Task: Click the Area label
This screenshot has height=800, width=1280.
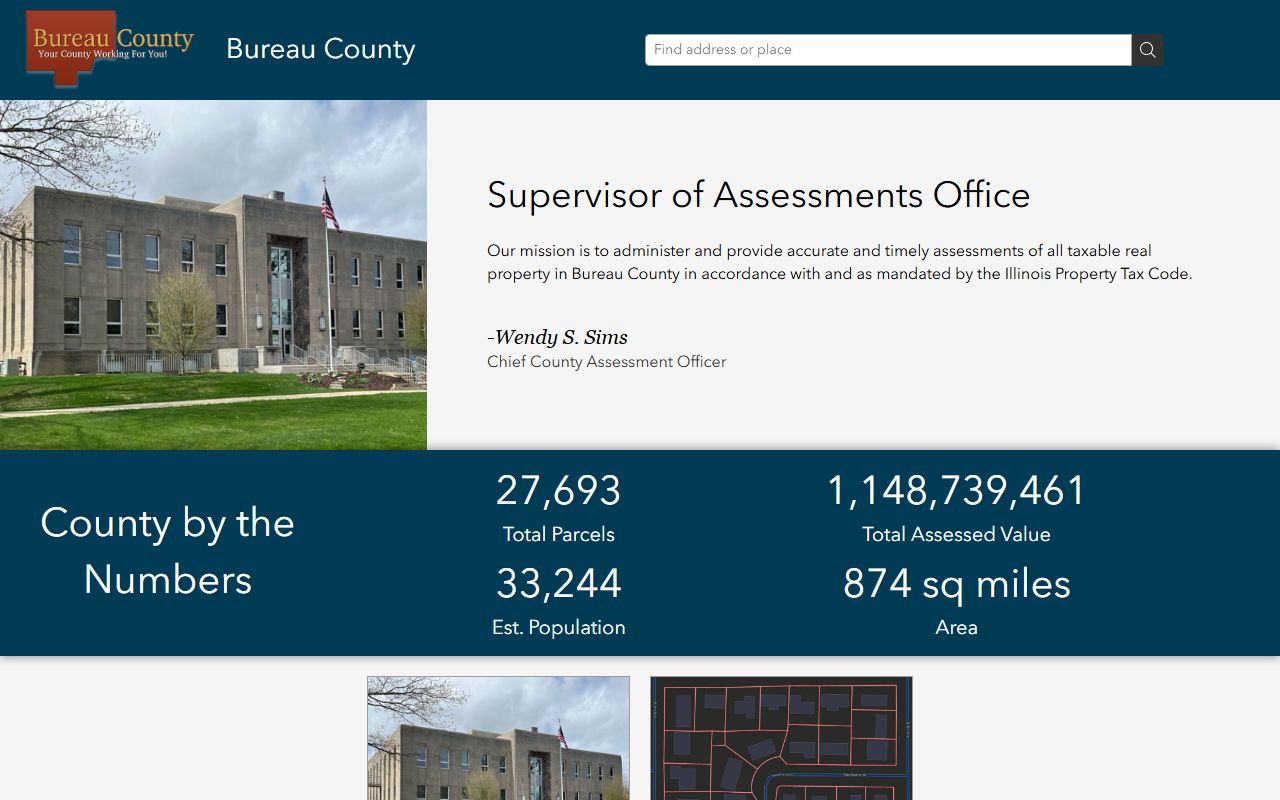Action: 956,627
